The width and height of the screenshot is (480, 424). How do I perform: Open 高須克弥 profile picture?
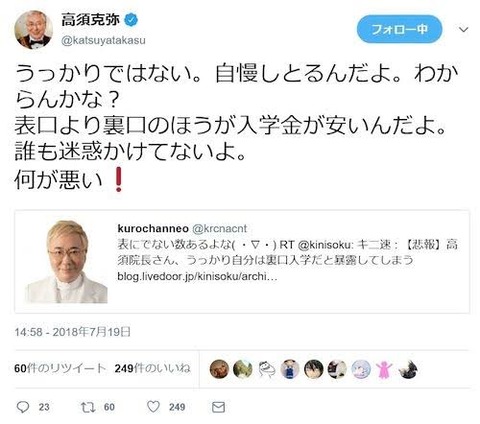coord(33,30)
